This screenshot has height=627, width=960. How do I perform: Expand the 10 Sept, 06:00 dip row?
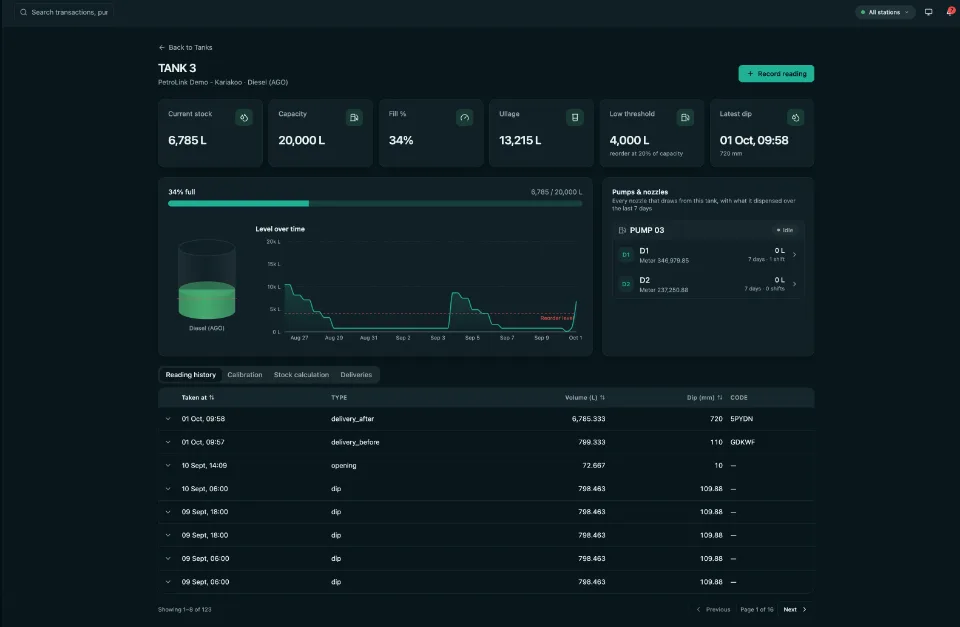pyautogui.click(x=168, y=489)
